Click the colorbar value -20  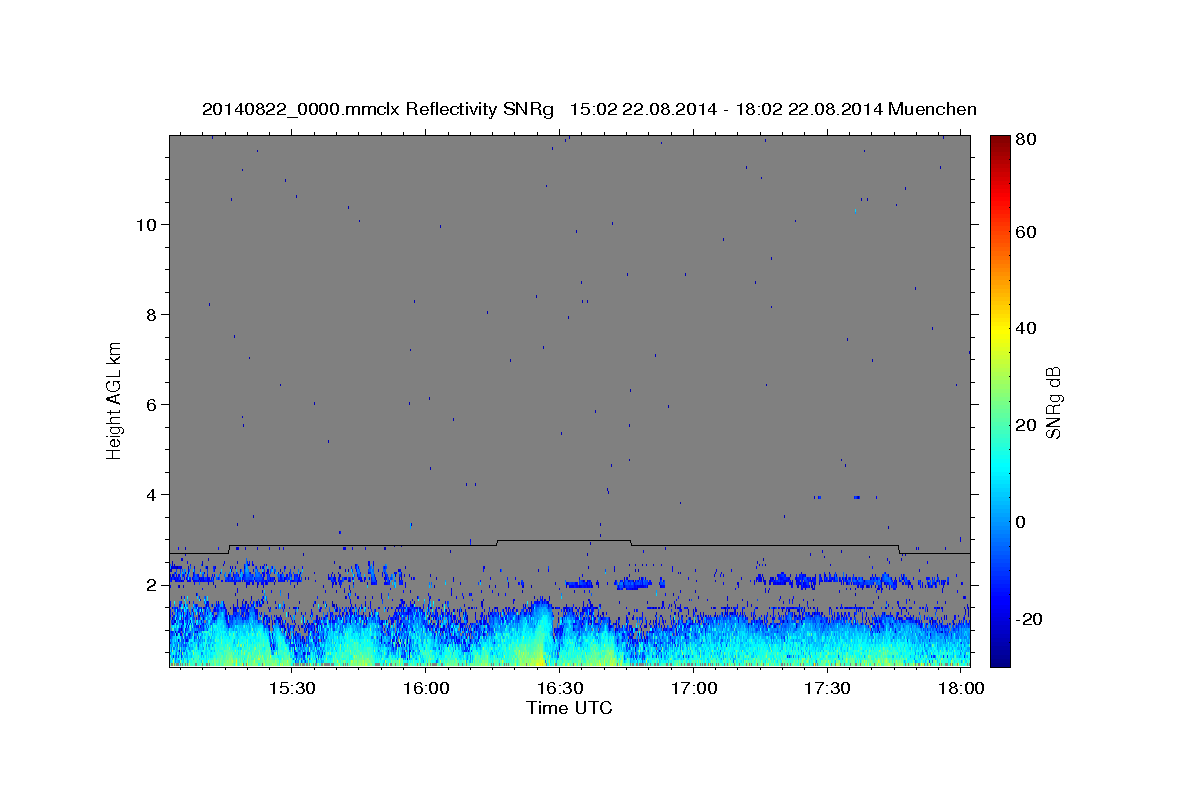[x=1029, y=619]
